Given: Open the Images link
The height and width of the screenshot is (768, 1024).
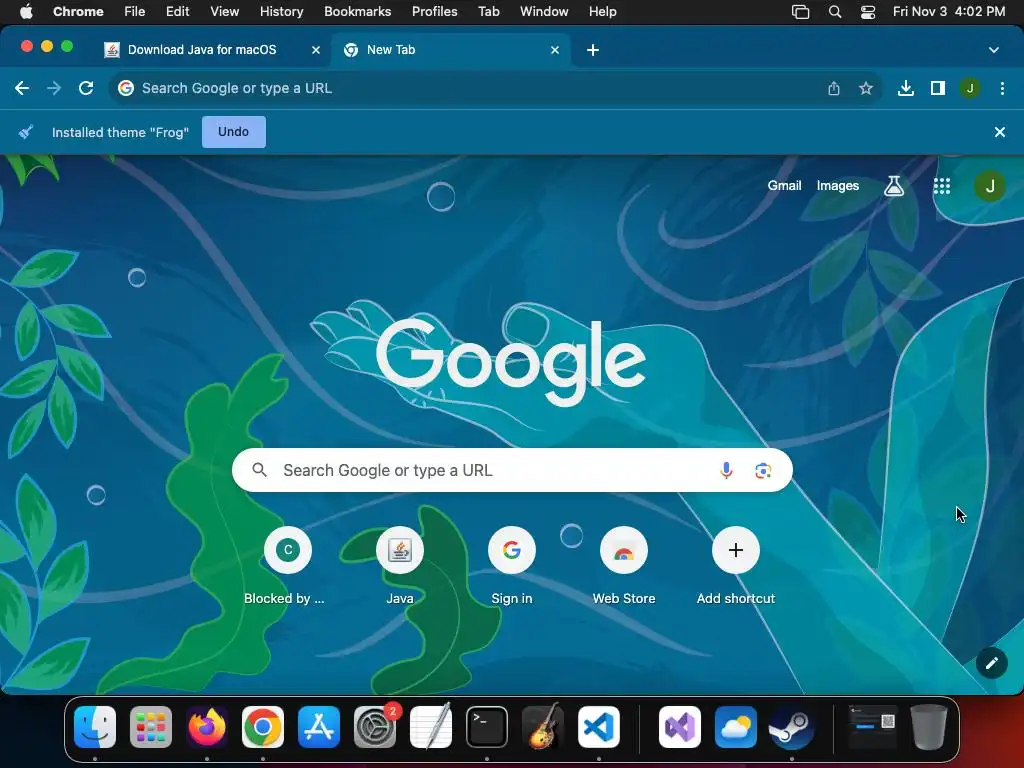Looking at the screenshot, I should pos(838,185).
